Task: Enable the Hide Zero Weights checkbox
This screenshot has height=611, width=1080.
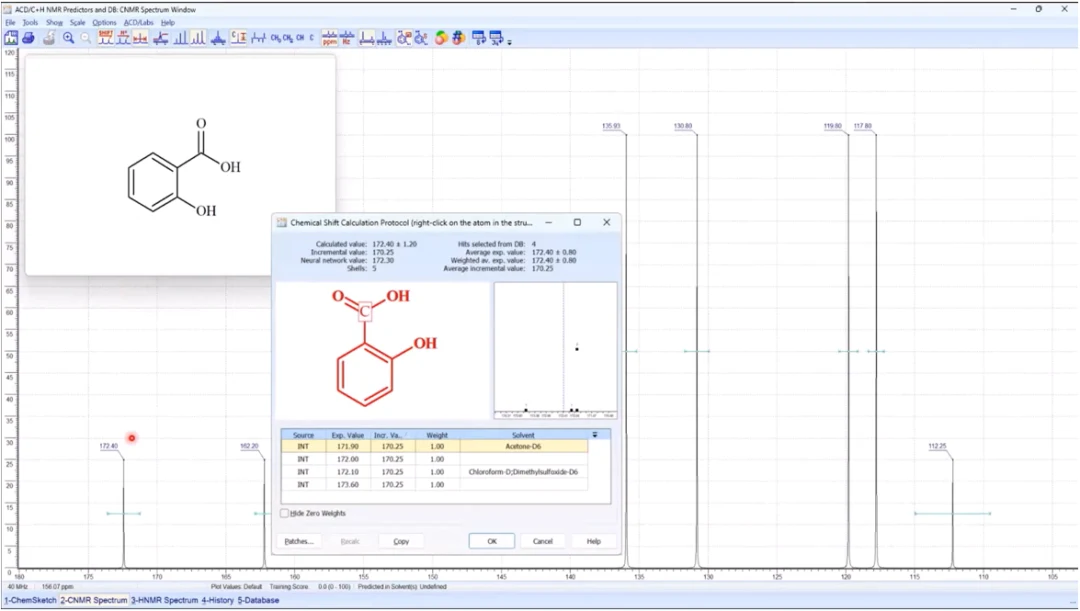Action: pyautogui.click(x=284, y=514)
